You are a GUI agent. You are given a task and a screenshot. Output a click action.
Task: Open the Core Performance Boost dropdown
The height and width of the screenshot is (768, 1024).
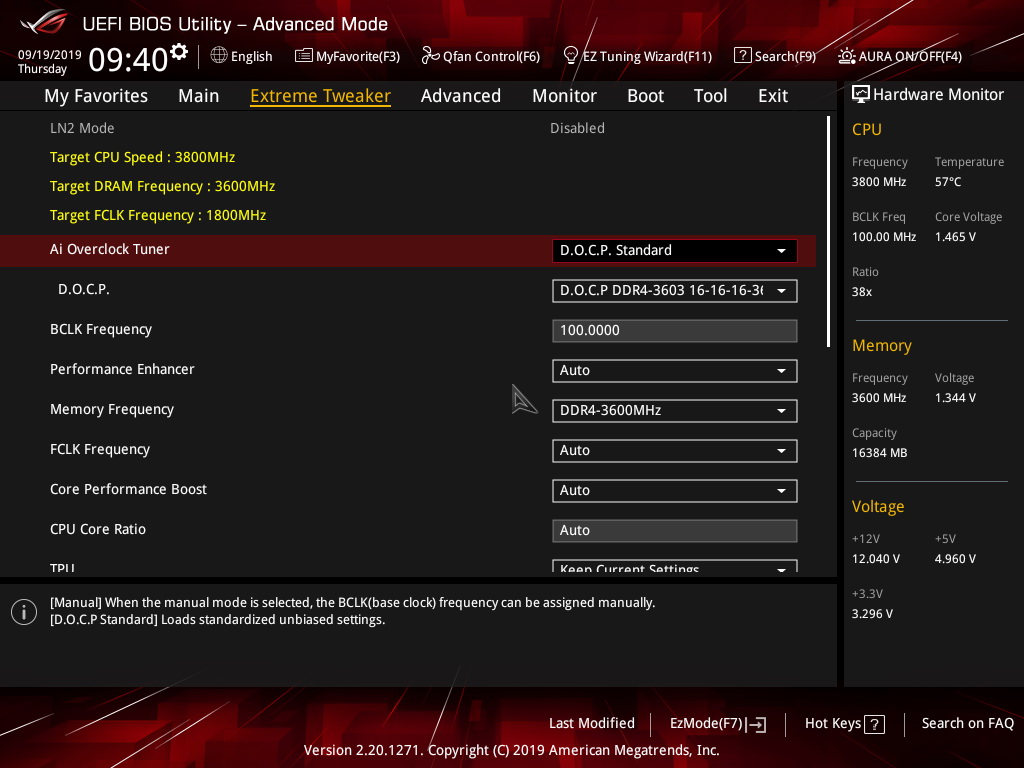pos(674,490)
